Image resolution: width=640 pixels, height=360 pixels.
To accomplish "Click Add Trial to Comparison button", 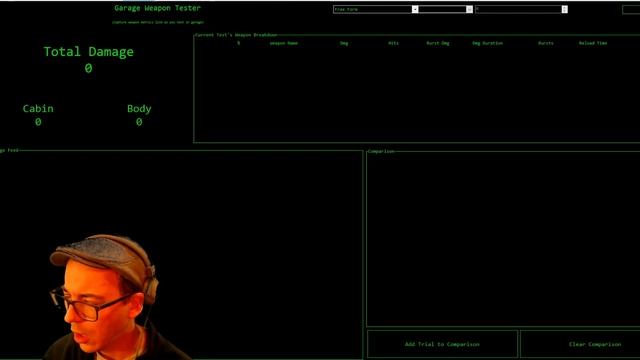I will click(442, 344).
